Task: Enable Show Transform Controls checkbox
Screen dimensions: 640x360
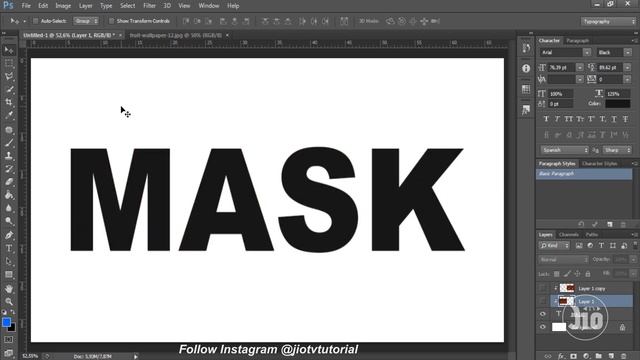Action: tap(111, 21)
